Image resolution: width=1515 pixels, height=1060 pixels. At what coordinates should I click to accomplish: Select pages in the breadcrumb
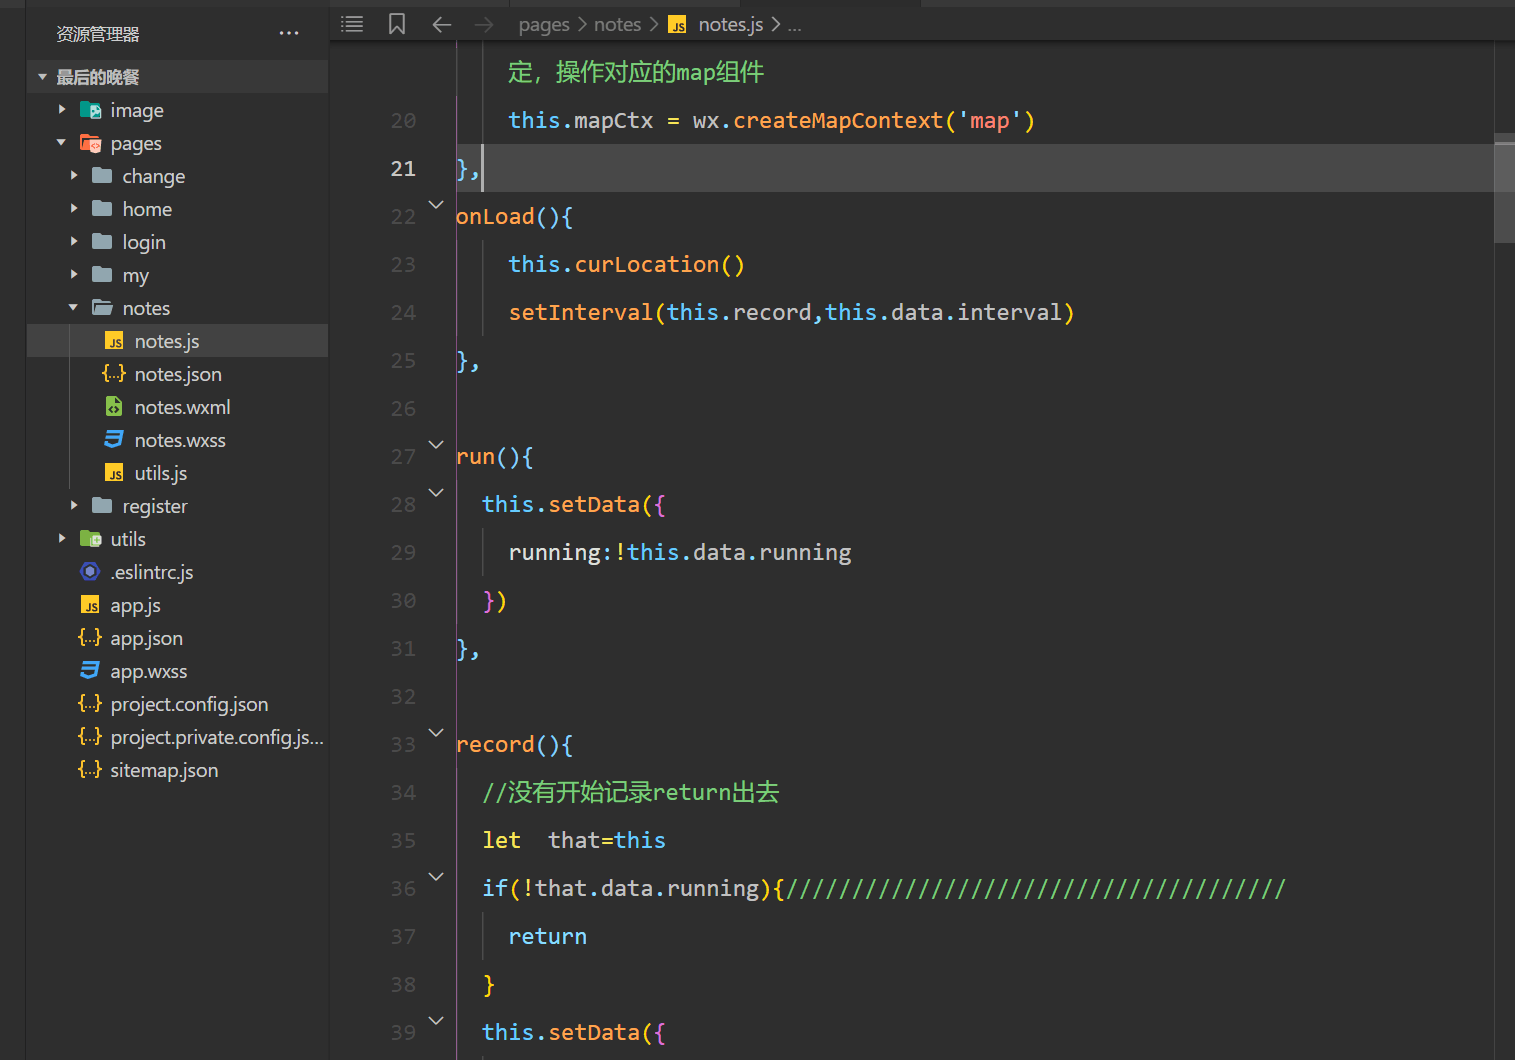(x=544, y=25)
